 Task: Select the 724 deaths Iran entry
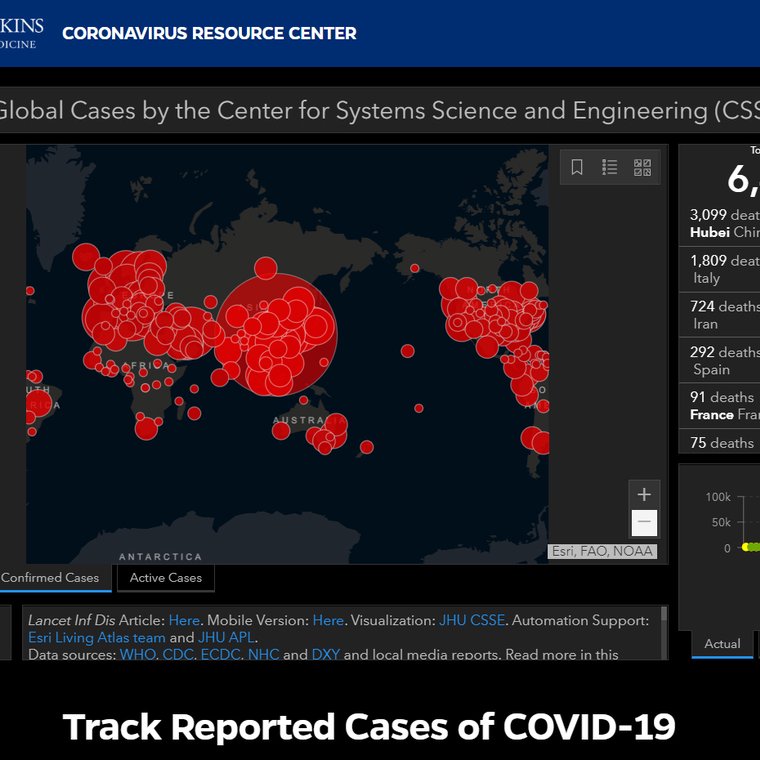pos(719,315)
